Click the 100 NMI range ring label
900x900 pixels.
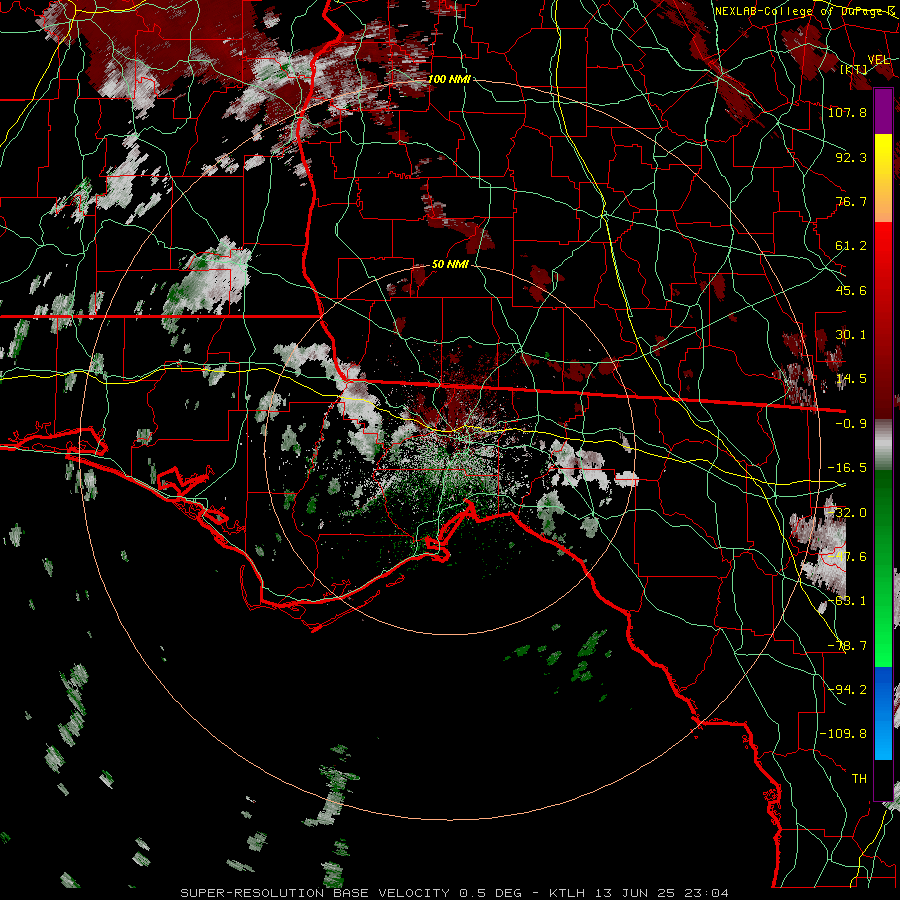[x=449, y=79]
